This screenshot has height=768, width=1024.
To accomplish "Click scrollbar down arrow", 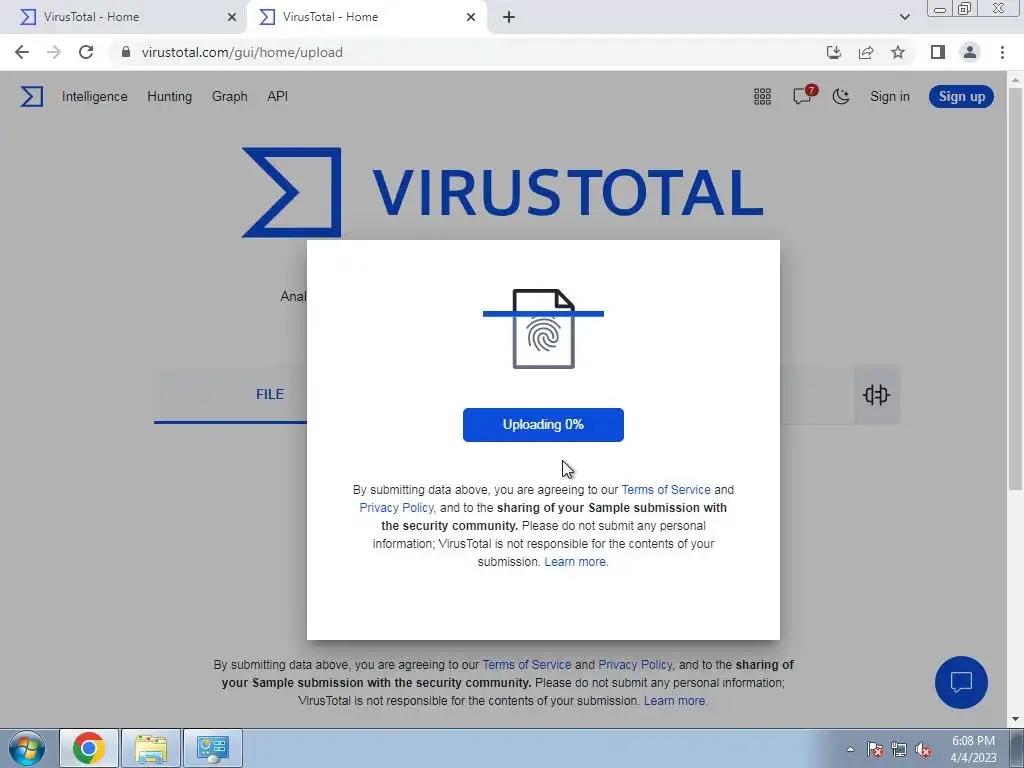I will click(x=1016, y=720).
